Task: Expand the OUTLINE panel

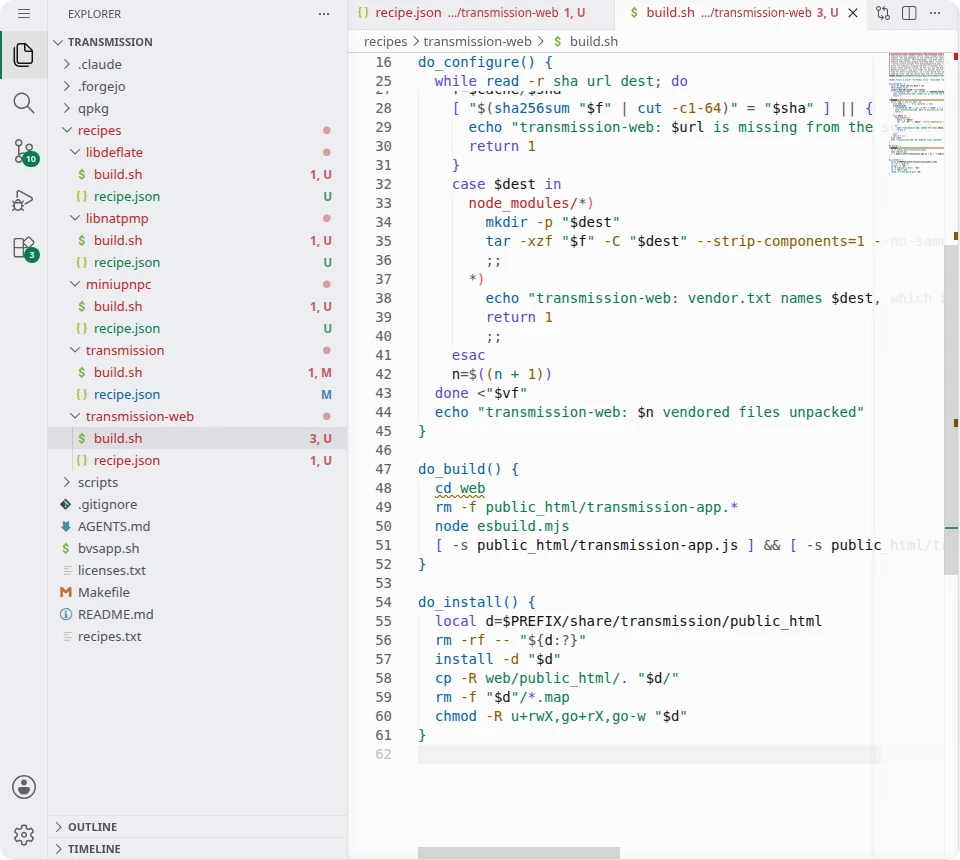Action: click(x=197, y=827)
